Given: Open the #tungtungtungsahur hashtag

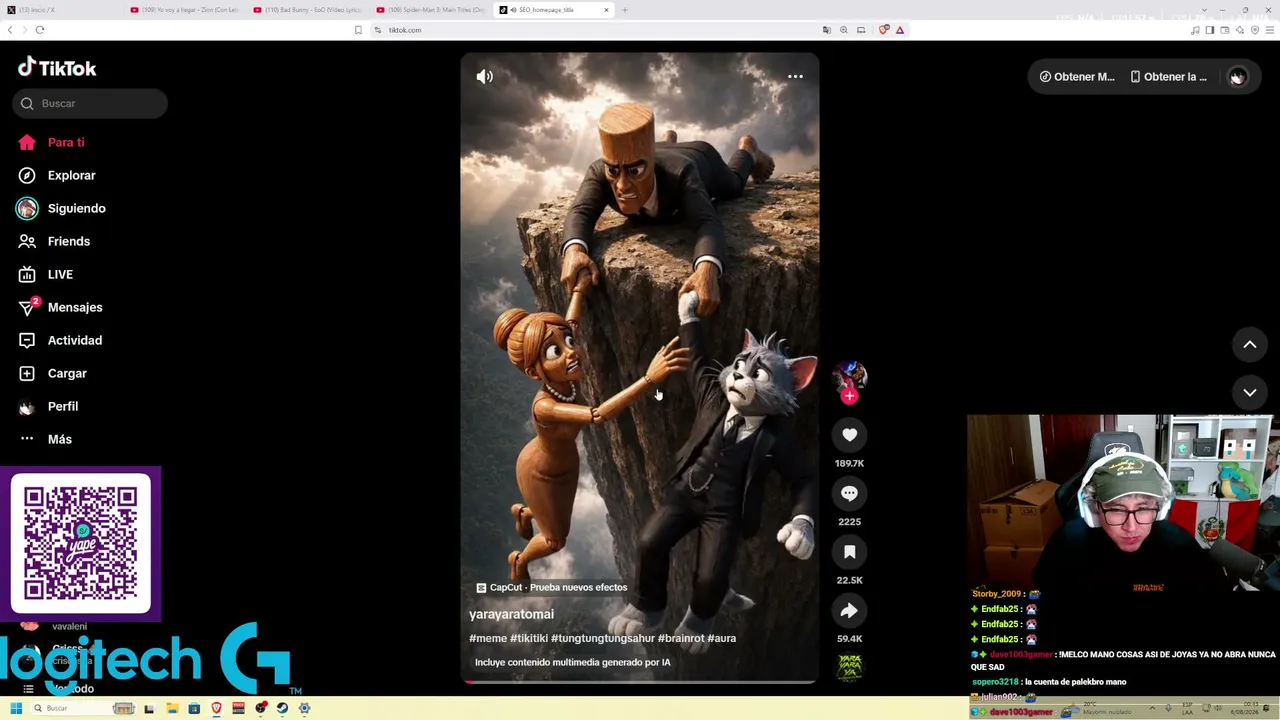Looking at the screenshot, I should 602,638.
